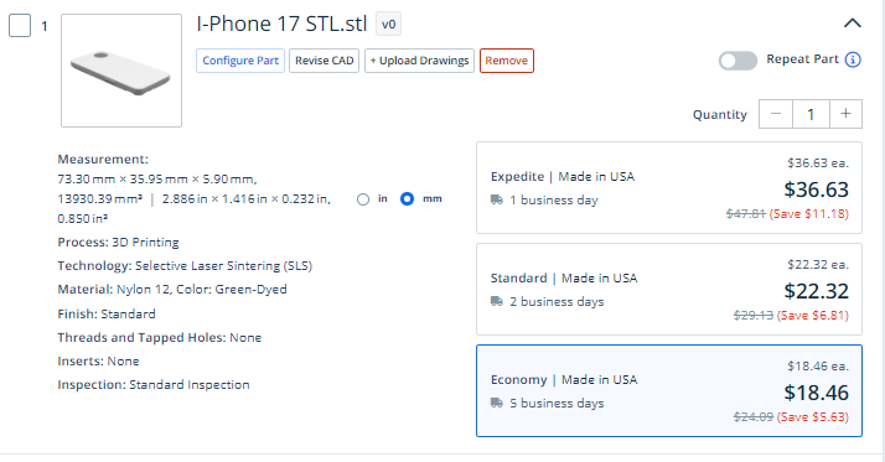Click the Upload Drawings button
Image resolution: width=885 pixels, height=462 pixels.
[419, 60]
